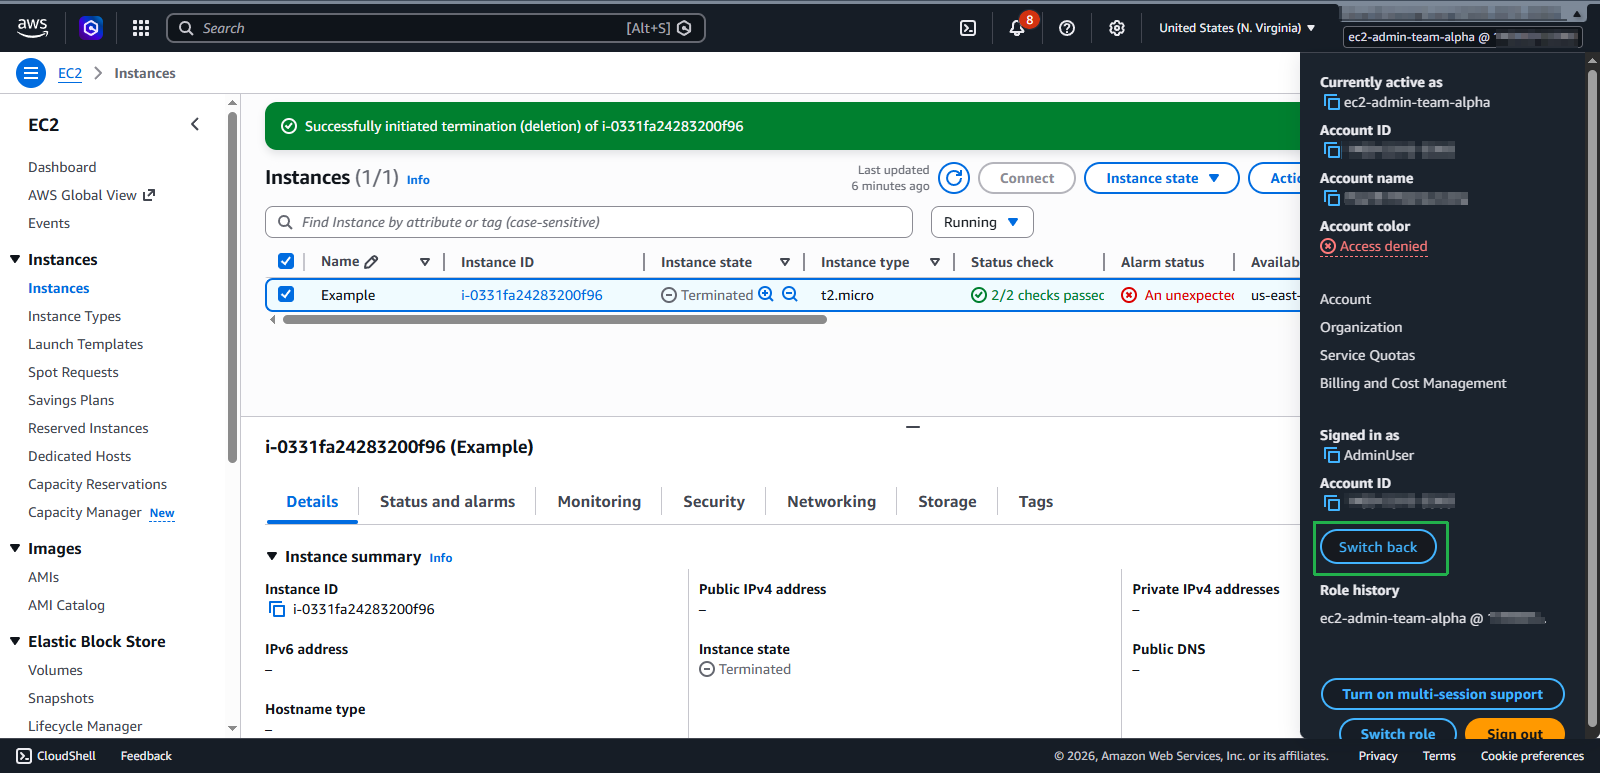Switch to the Details tab

pyautogui.click(x=312, y=502)
